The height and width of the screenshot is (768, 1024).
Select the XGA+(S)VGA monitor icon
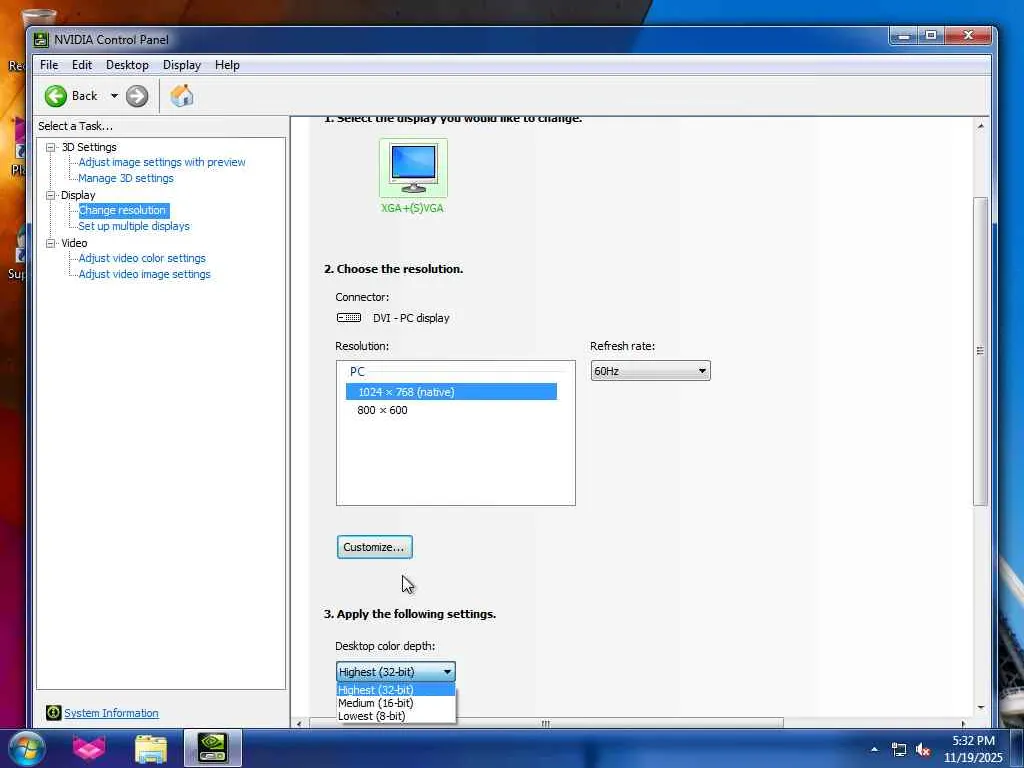tap(413, 168)
